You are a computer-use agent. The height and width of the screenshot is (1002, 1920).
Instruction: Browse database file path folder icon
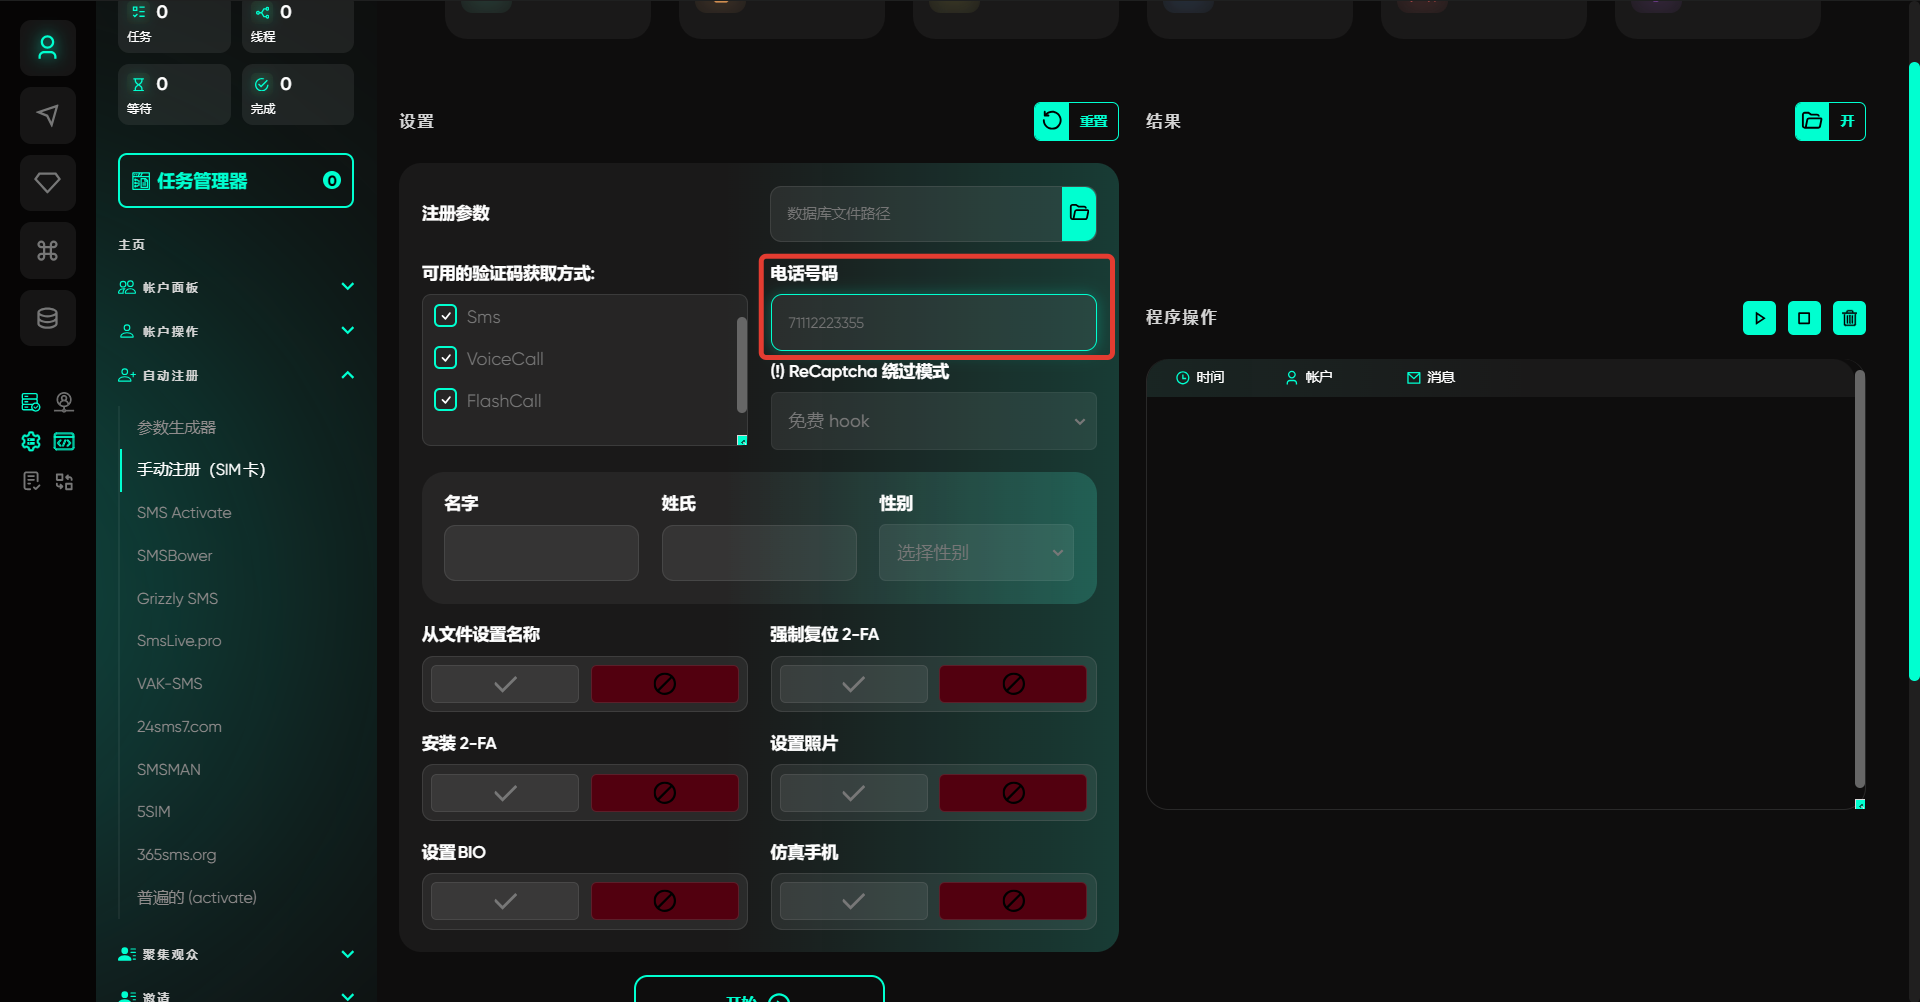click(1079, 213)
